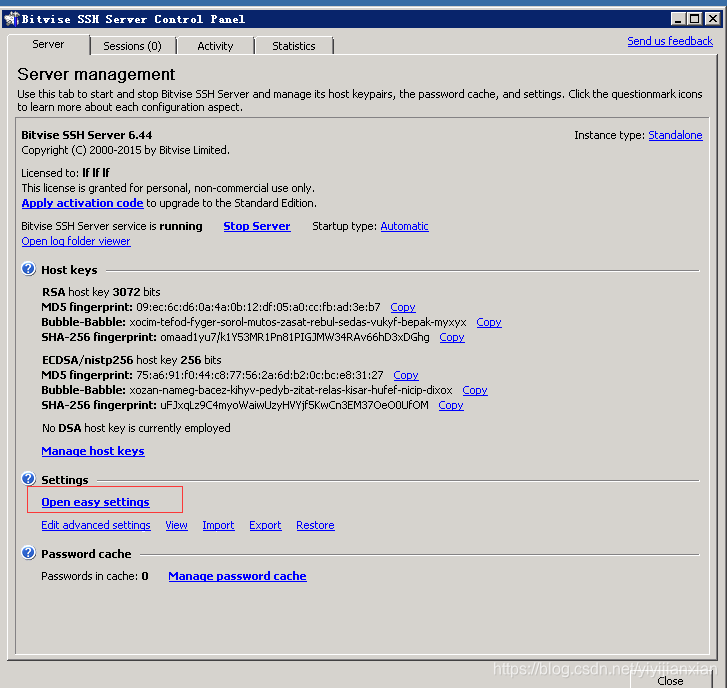Screen dimensions: 727x688
Task: Select SHA-256 value starting omaad1yu7
Action: (295, 337)
